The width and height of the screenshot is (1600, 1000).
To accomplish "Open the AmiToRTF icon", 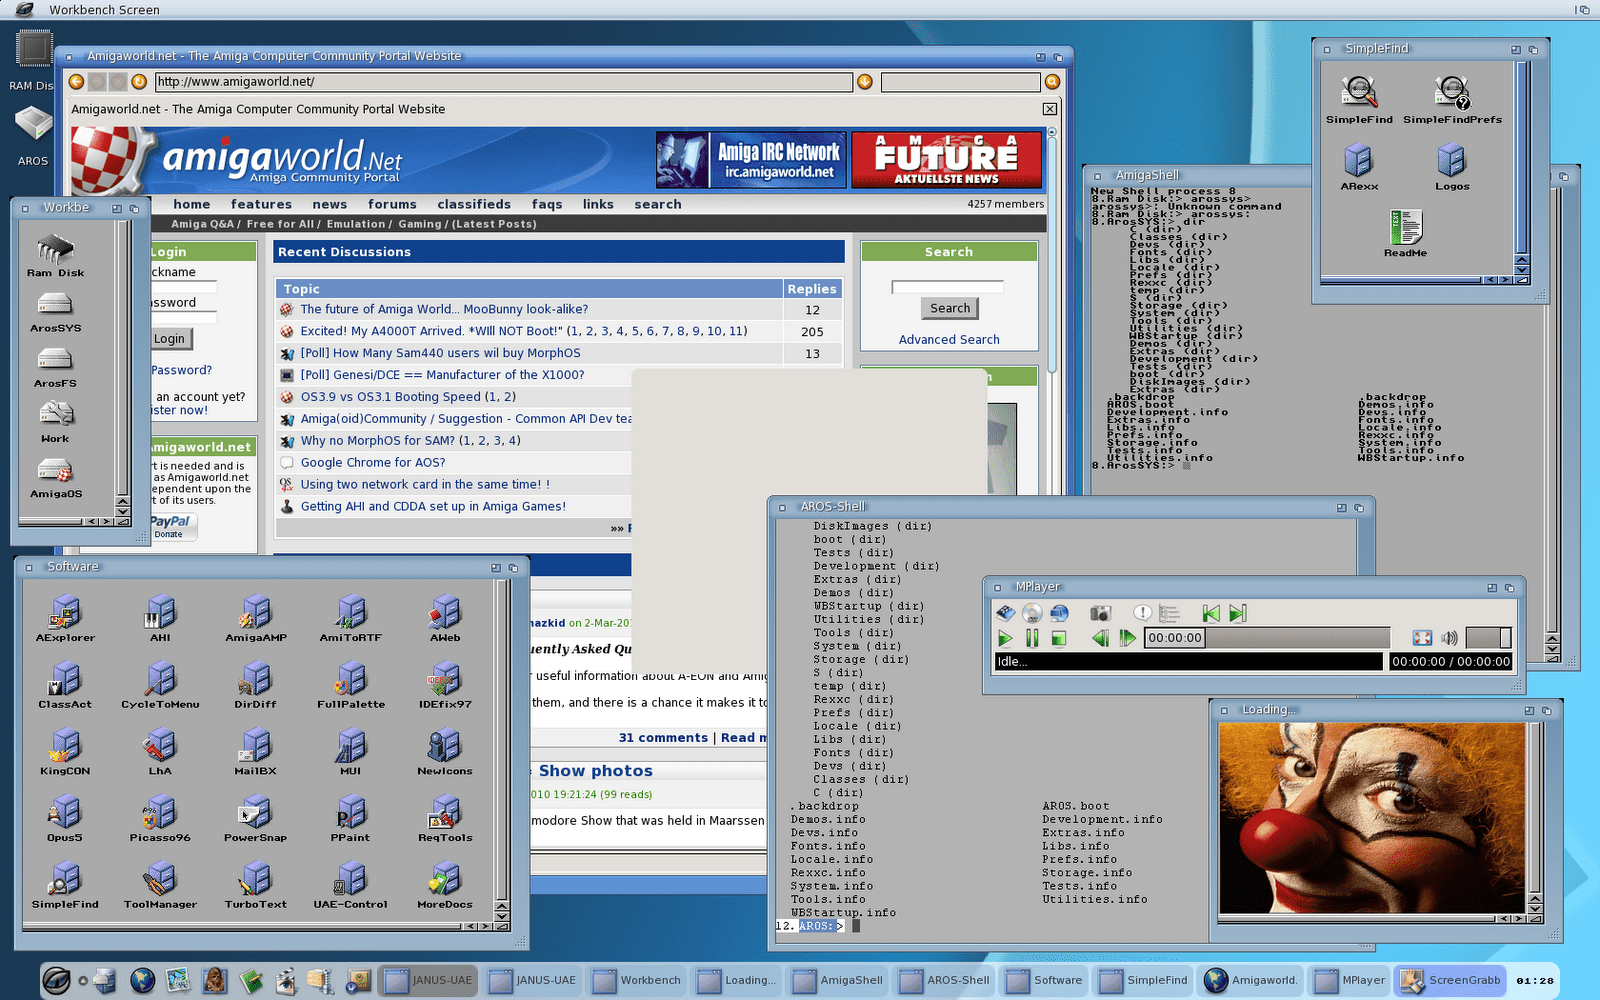I will pyautogui.click(x=350, y=617).
